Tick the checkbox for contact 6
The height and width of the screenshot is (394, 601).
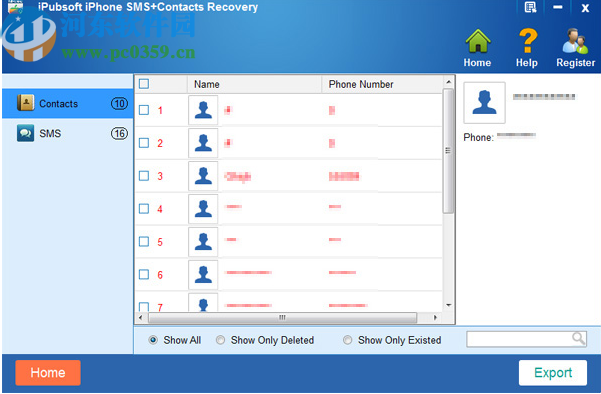(x=144, y=275)
